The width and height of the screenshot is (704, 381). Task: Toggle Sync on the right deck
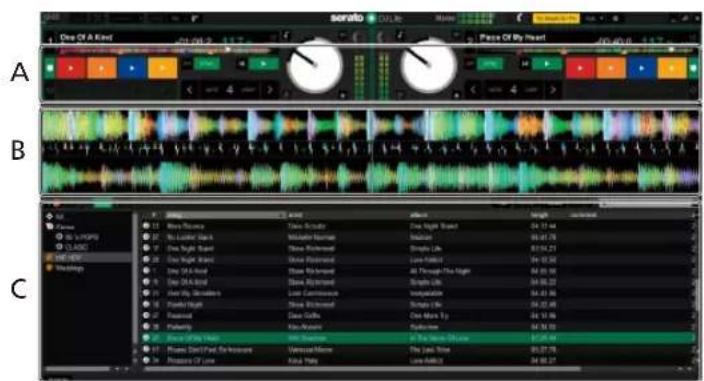[489, 64]
